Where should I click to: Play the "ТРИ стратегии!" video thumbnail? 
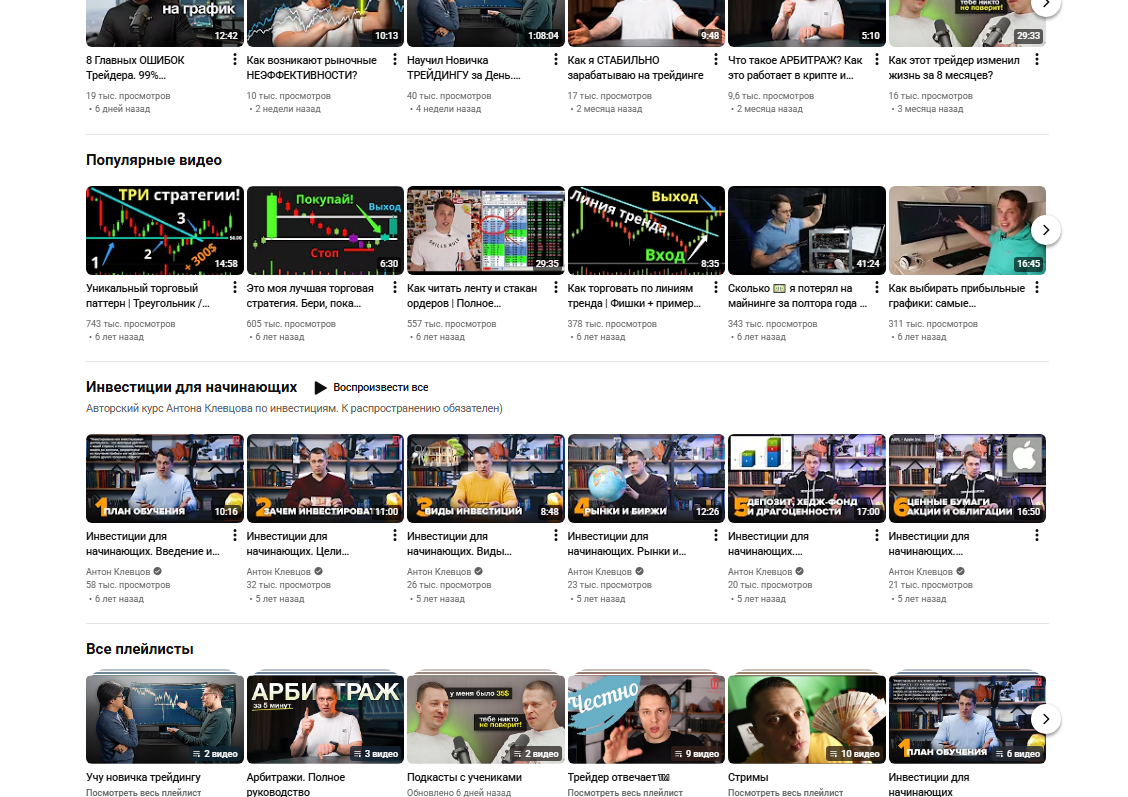(x=165, y=230)
